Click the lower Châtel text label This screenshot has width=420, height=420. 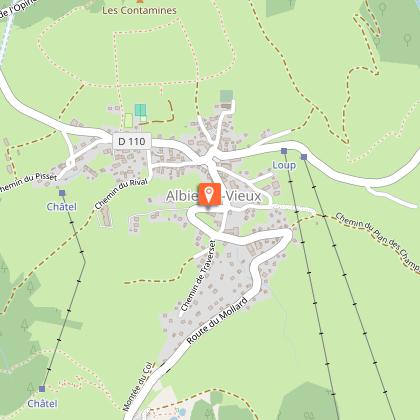(x=42, y=404)
